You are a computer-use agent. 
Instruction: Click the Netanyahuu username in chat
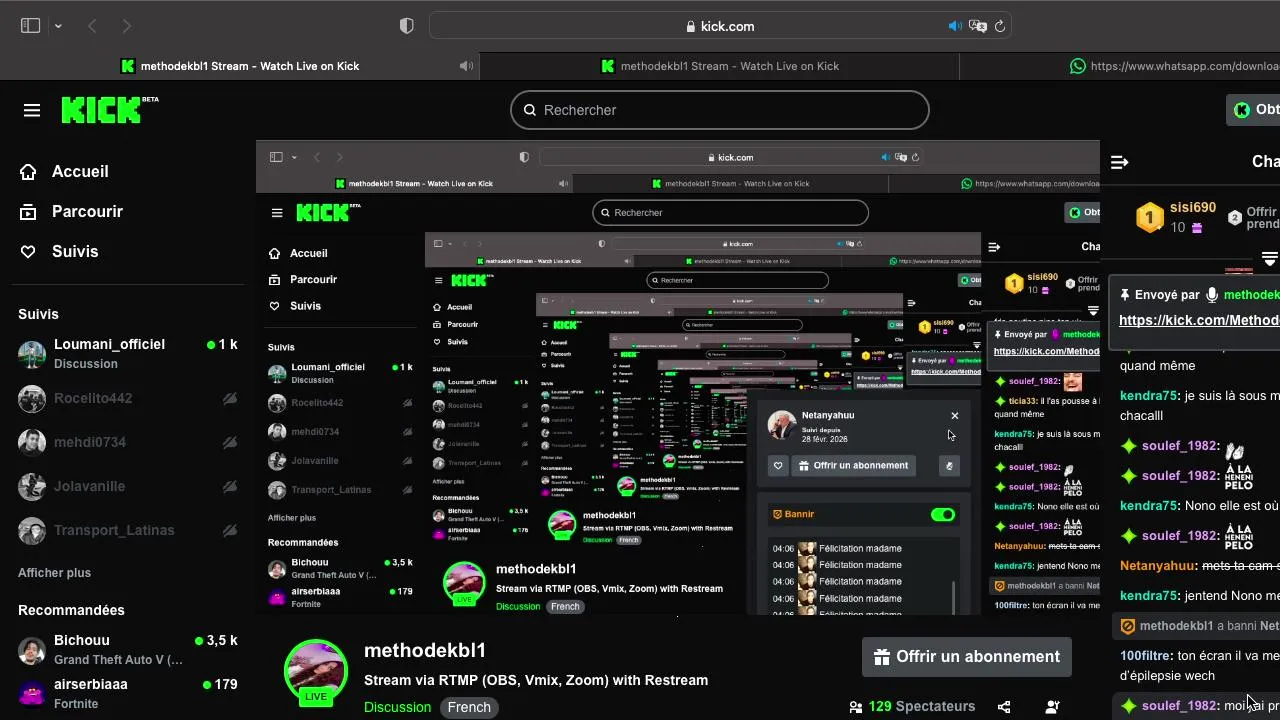[1157, 566]
